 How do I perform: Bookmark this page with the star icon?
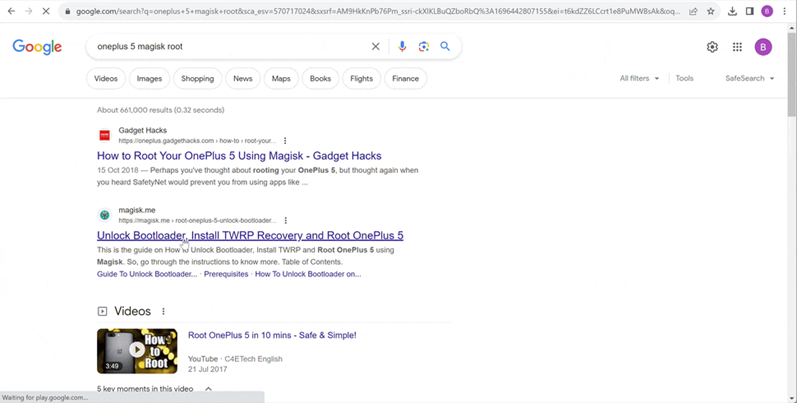coord(711,11)
